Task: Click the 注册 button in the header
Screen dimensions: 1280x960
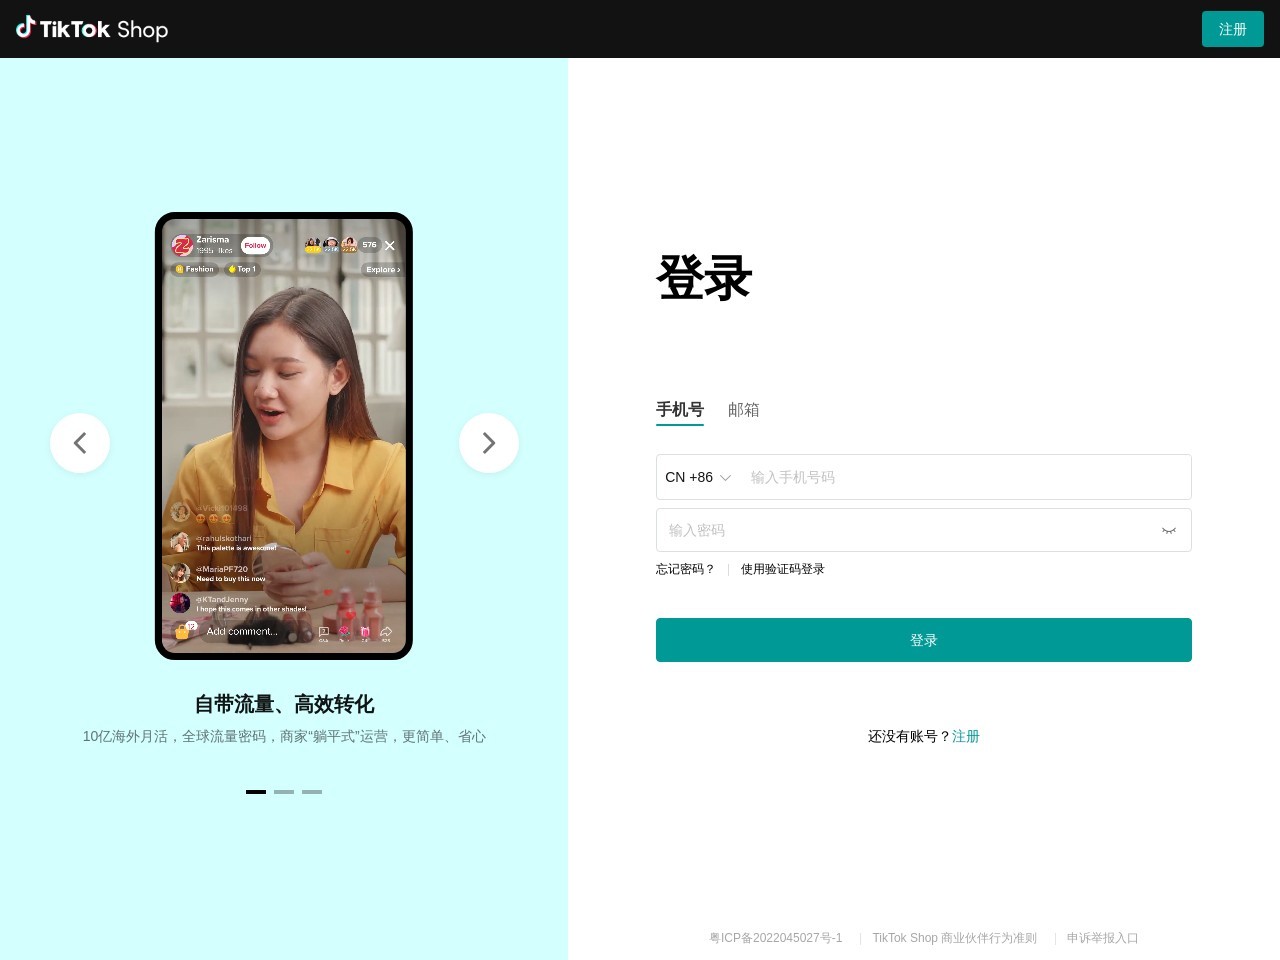Action: pos(1232,30)
